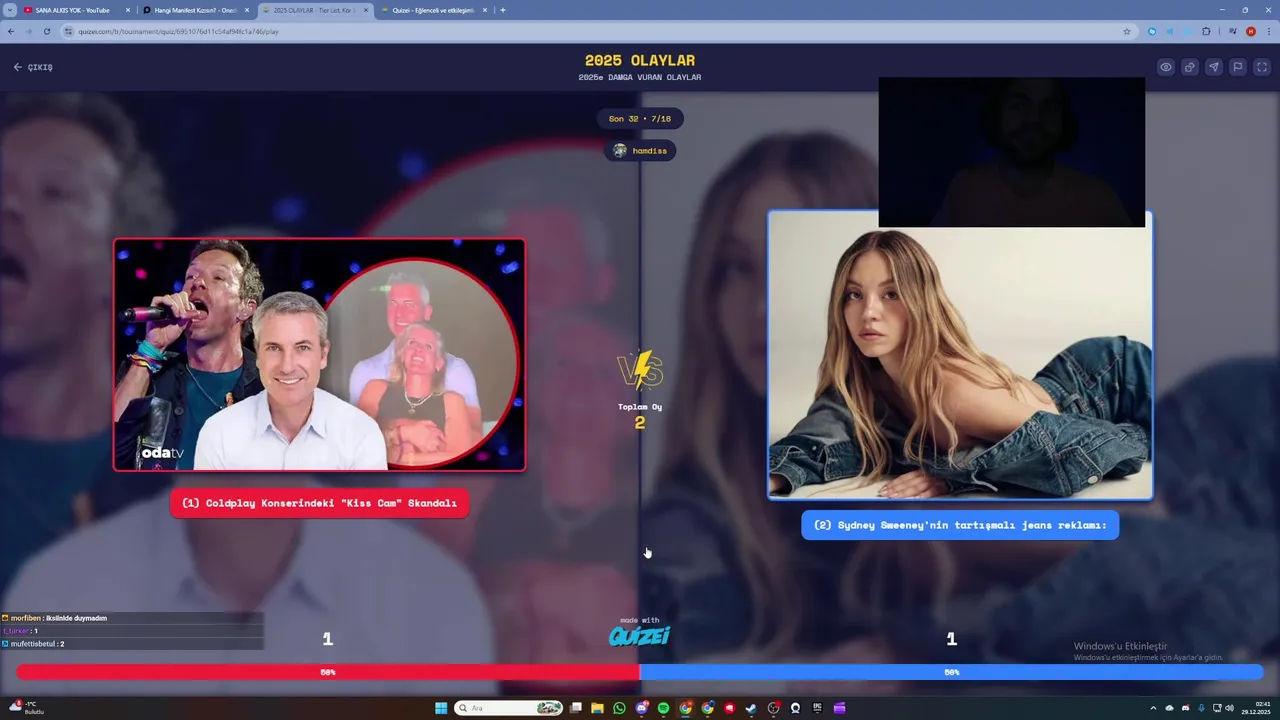
Task: Open Steam from the taskbar
Action: pos(752,708)
